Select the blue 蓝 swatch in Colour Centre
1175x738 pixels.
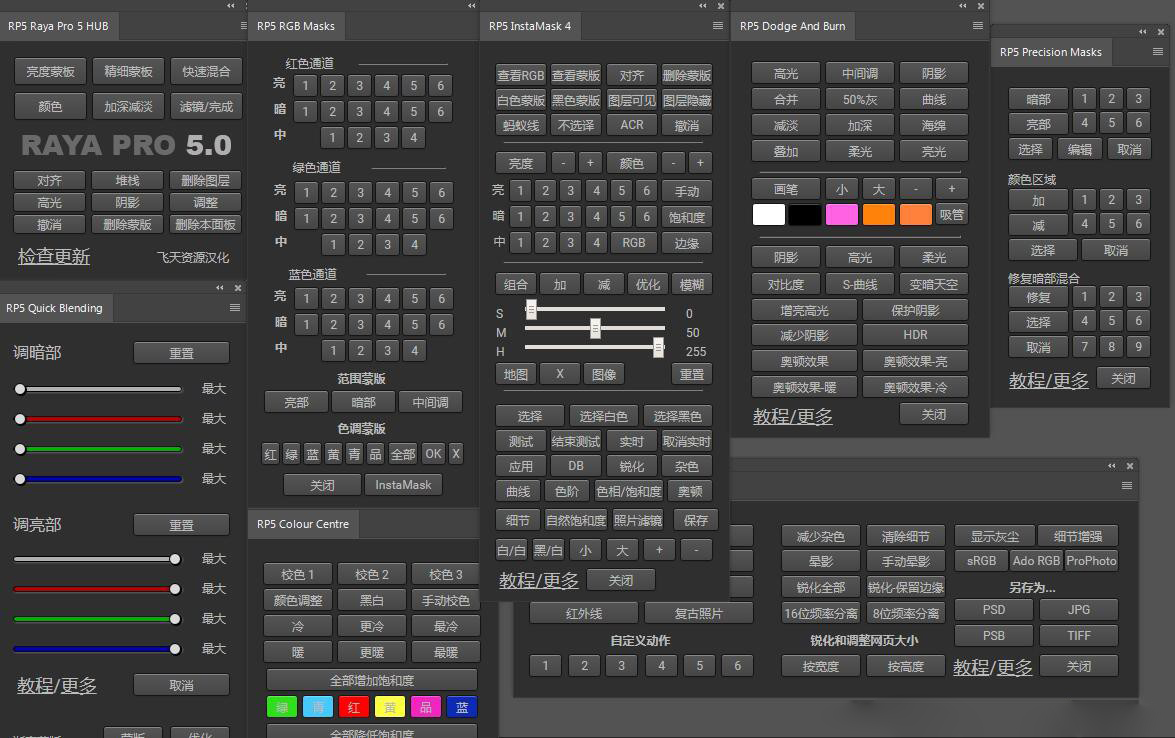click(x=462, y=707)
